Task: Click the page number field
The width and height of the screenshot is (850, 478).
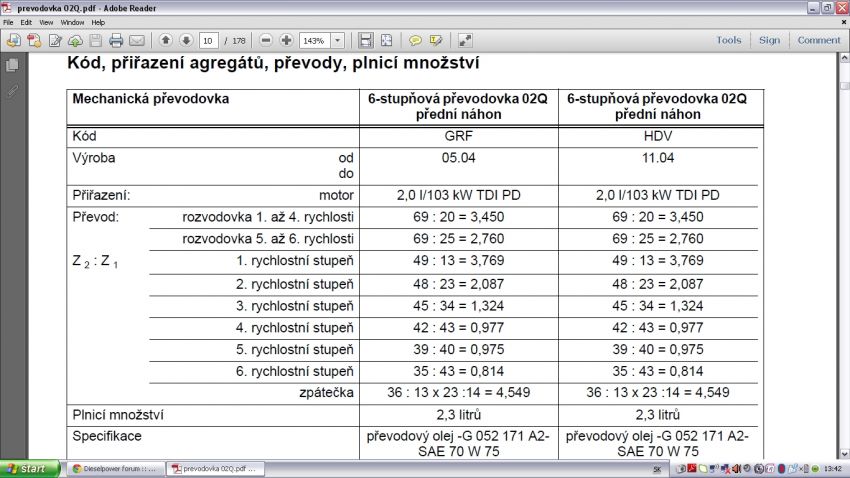Action: pyautogui.click(x=209, y=41)
